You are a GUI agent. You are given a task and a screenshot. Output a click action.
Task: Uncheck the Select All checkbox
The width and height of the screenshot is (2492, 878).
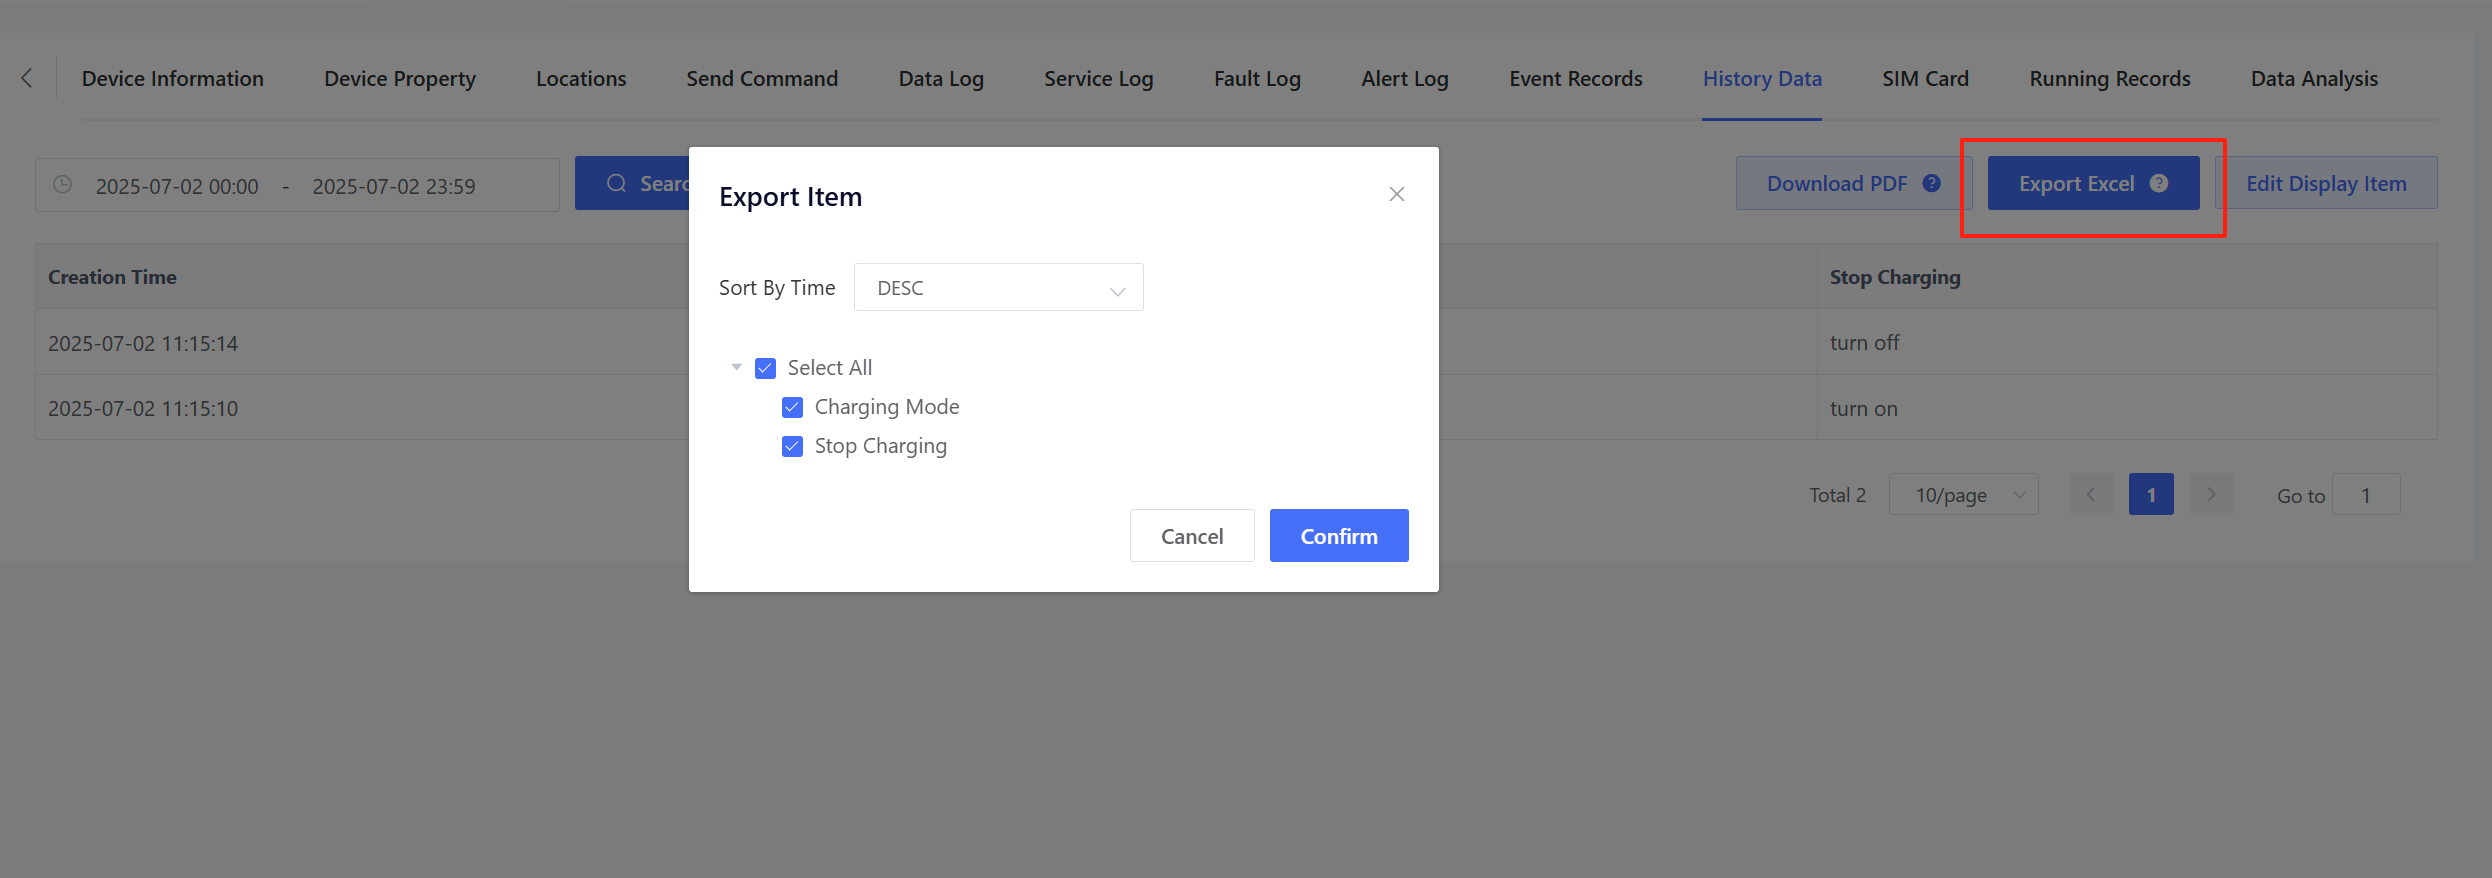click(765, 368)
